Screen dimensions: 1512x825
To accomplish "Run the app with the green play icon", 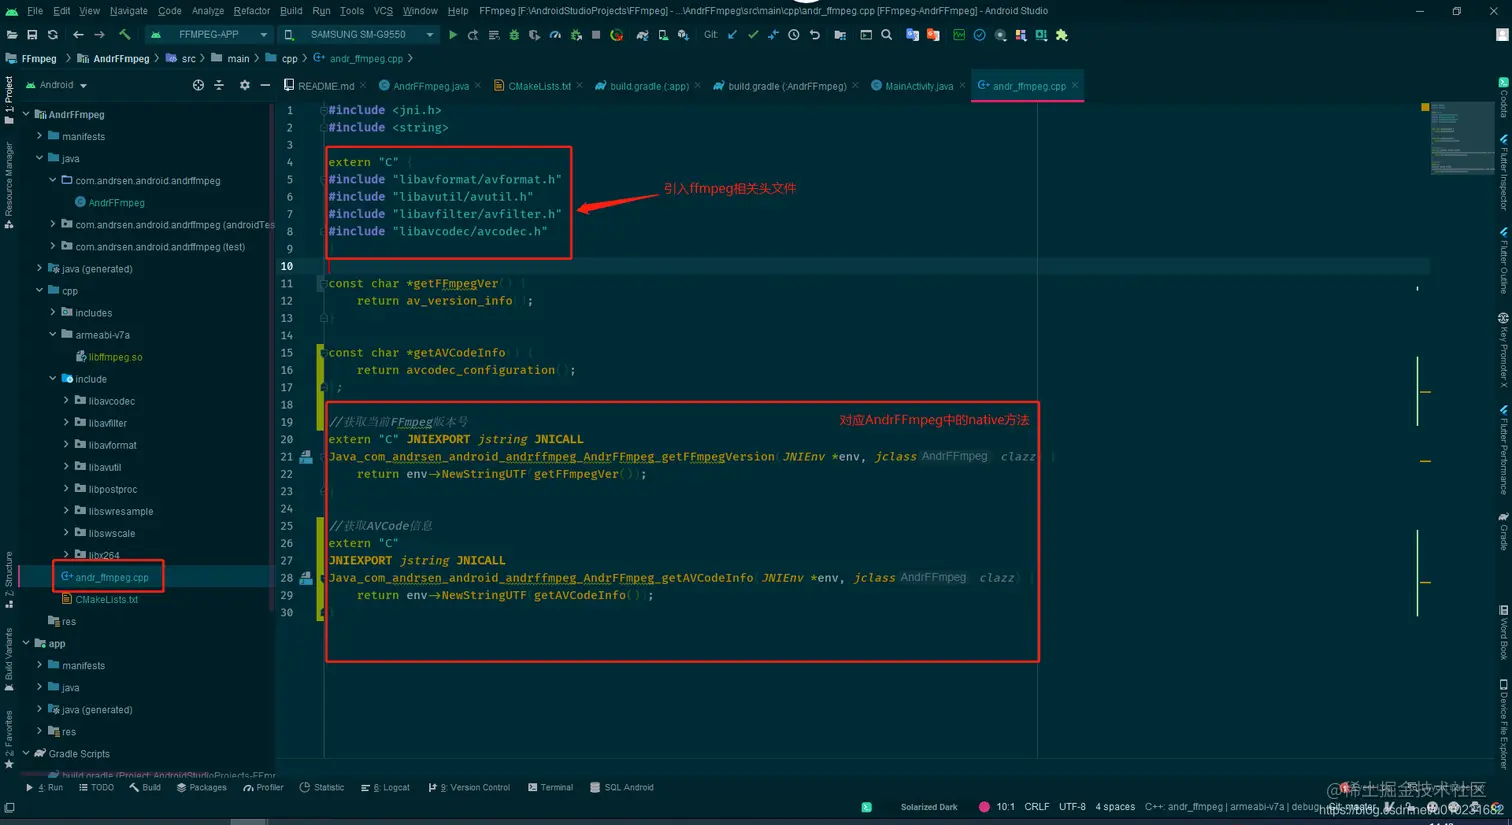I will click(x=453, y=35).
